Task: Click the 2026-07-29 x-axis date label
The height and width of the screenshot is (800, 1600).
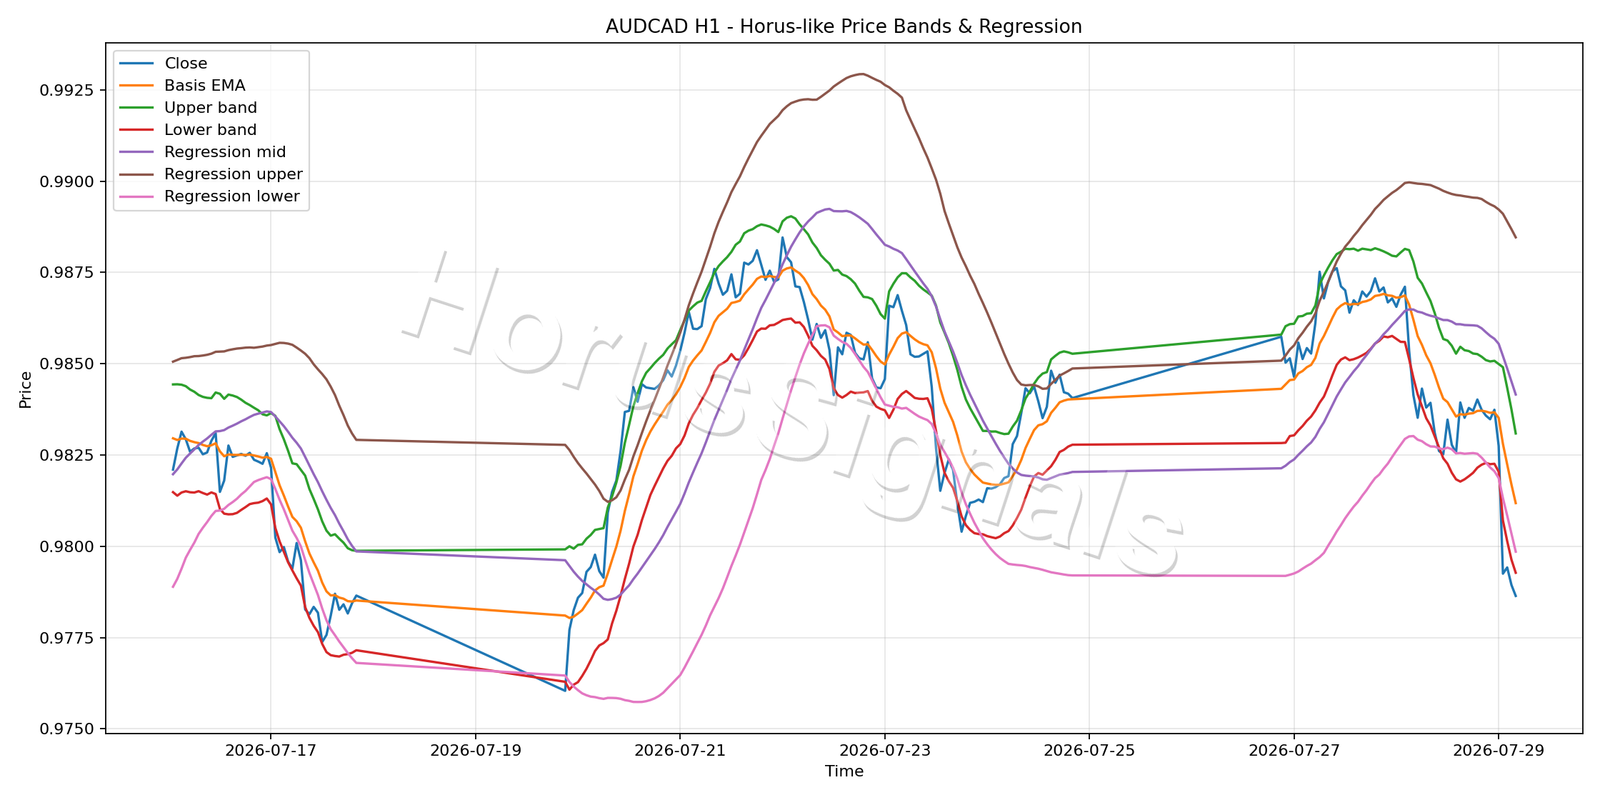Action: coord(1498,750)
